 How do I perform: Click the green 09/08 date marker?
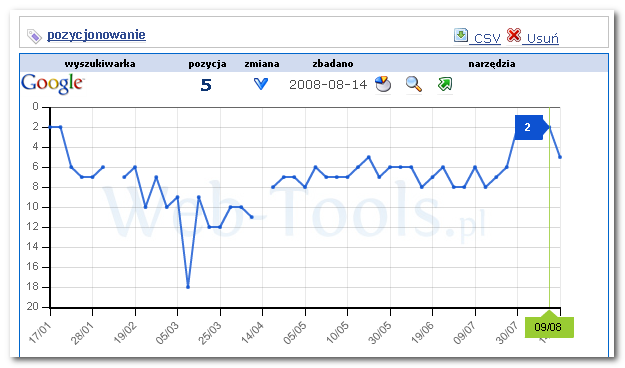(549, 327)
